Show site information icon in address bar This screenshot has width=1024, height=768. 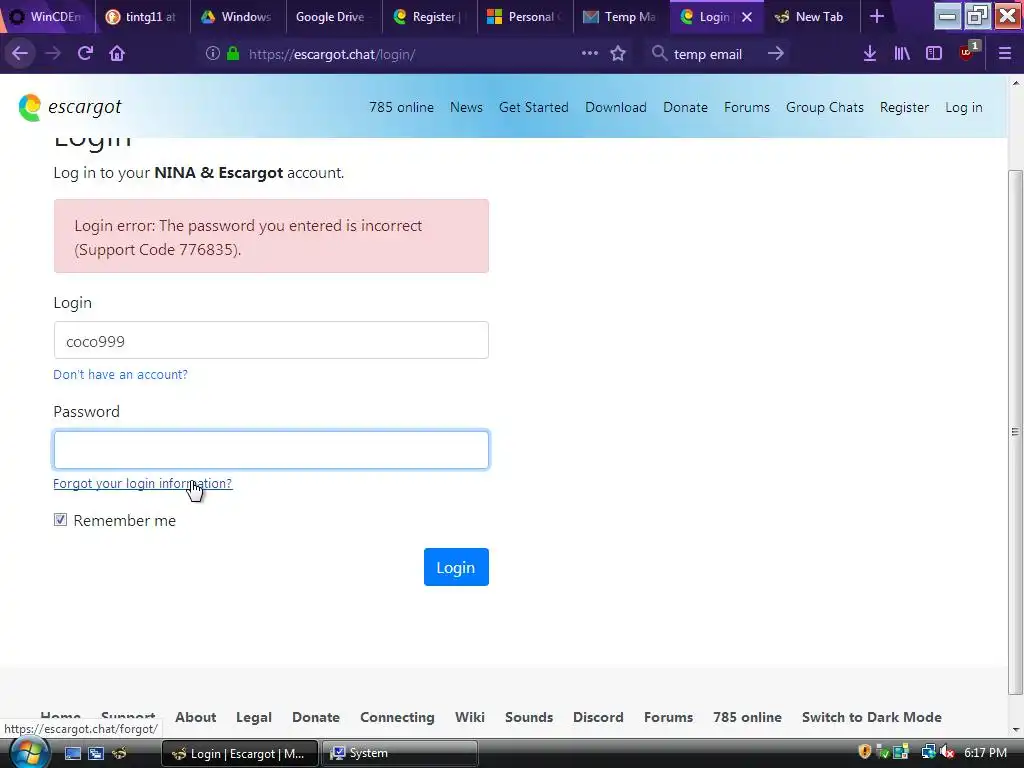212,54
